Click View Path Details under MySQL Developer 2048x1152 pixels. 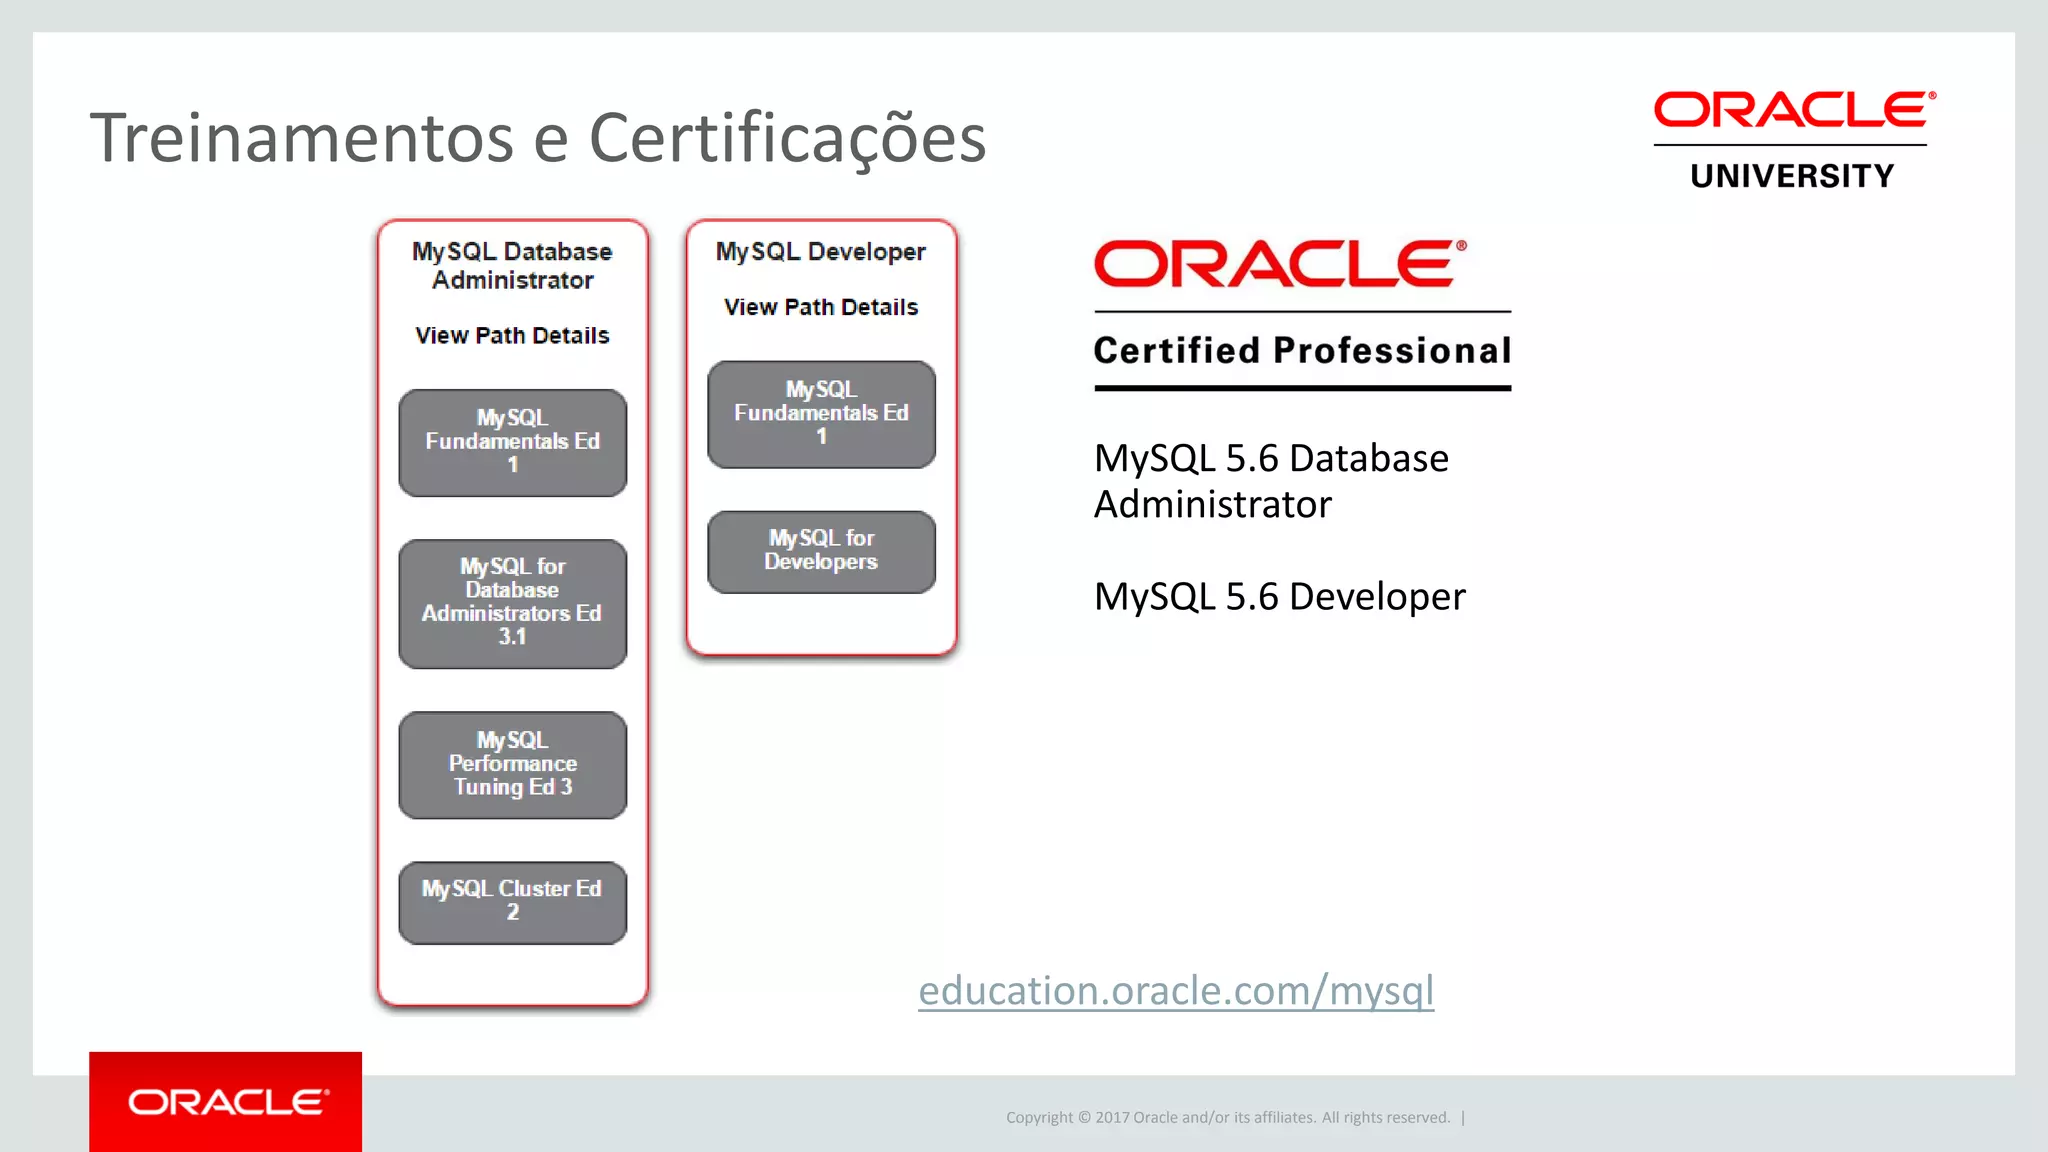(821, 308)
